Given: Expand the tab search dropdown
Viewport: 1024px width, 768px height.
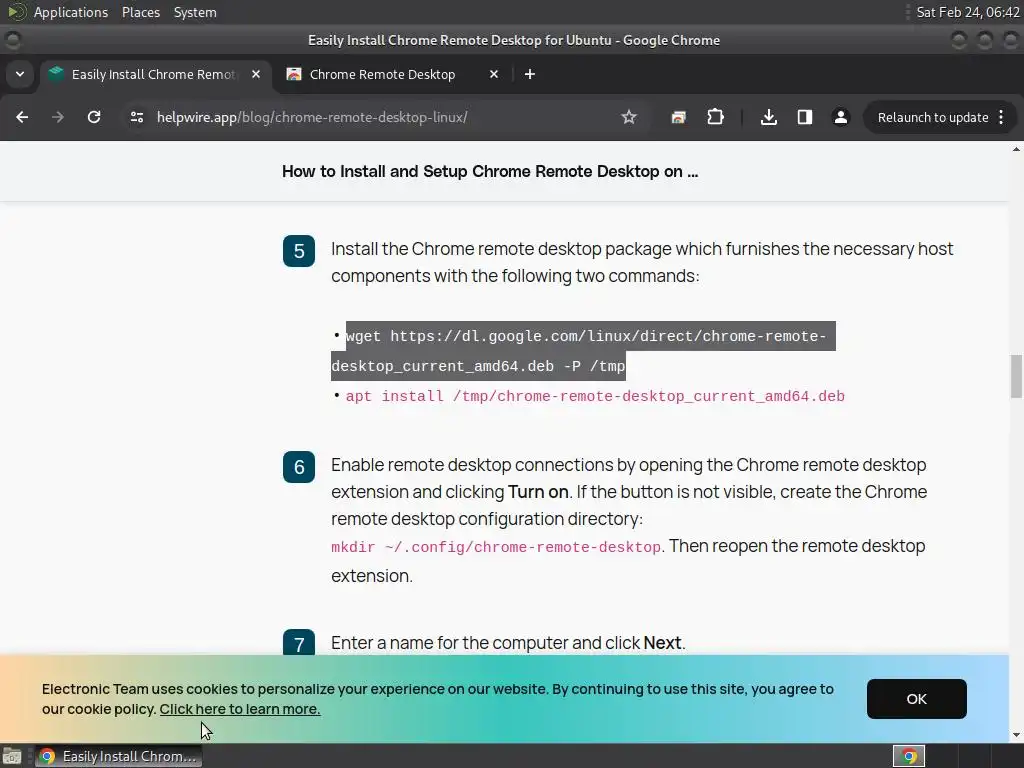Looking at the screenshot, I should tap(20, 74).
